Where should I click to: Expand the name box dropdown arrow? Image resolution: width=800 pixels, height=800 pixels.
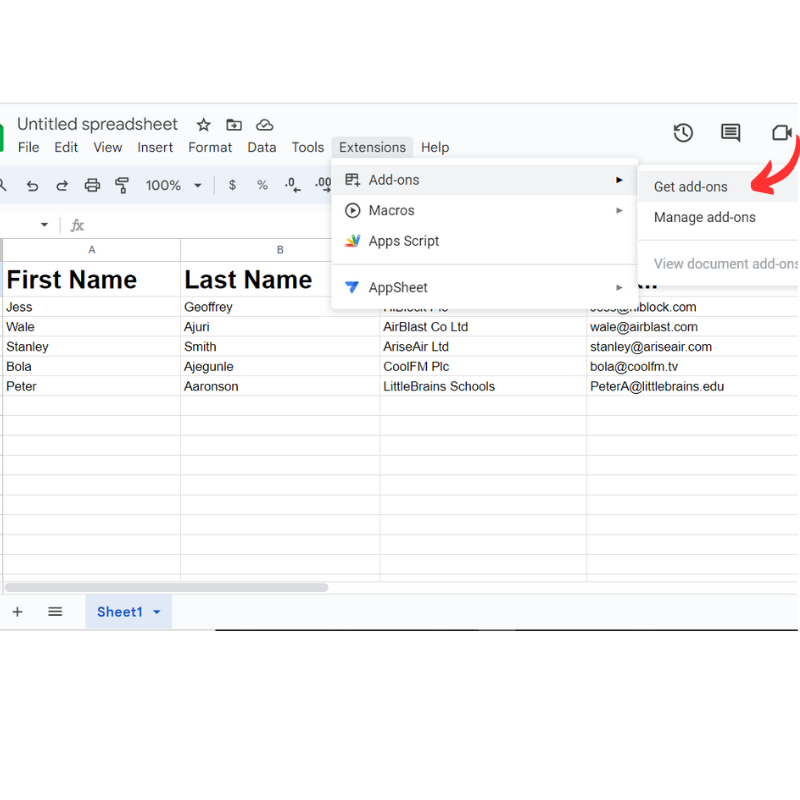44,225
